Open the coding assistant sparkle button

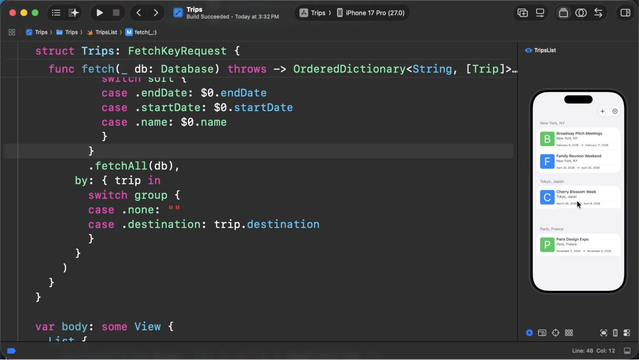(74, 13)
